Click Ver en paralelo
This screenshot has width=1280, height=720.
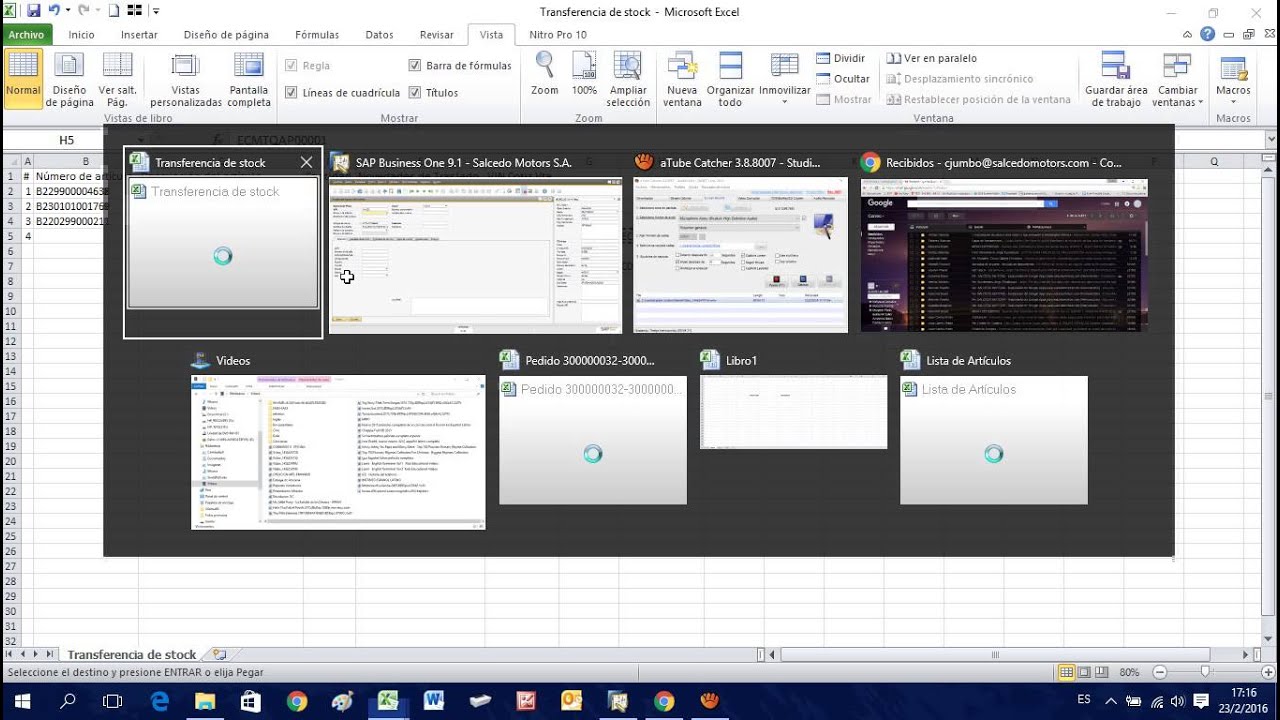click(x=932, y=58)
